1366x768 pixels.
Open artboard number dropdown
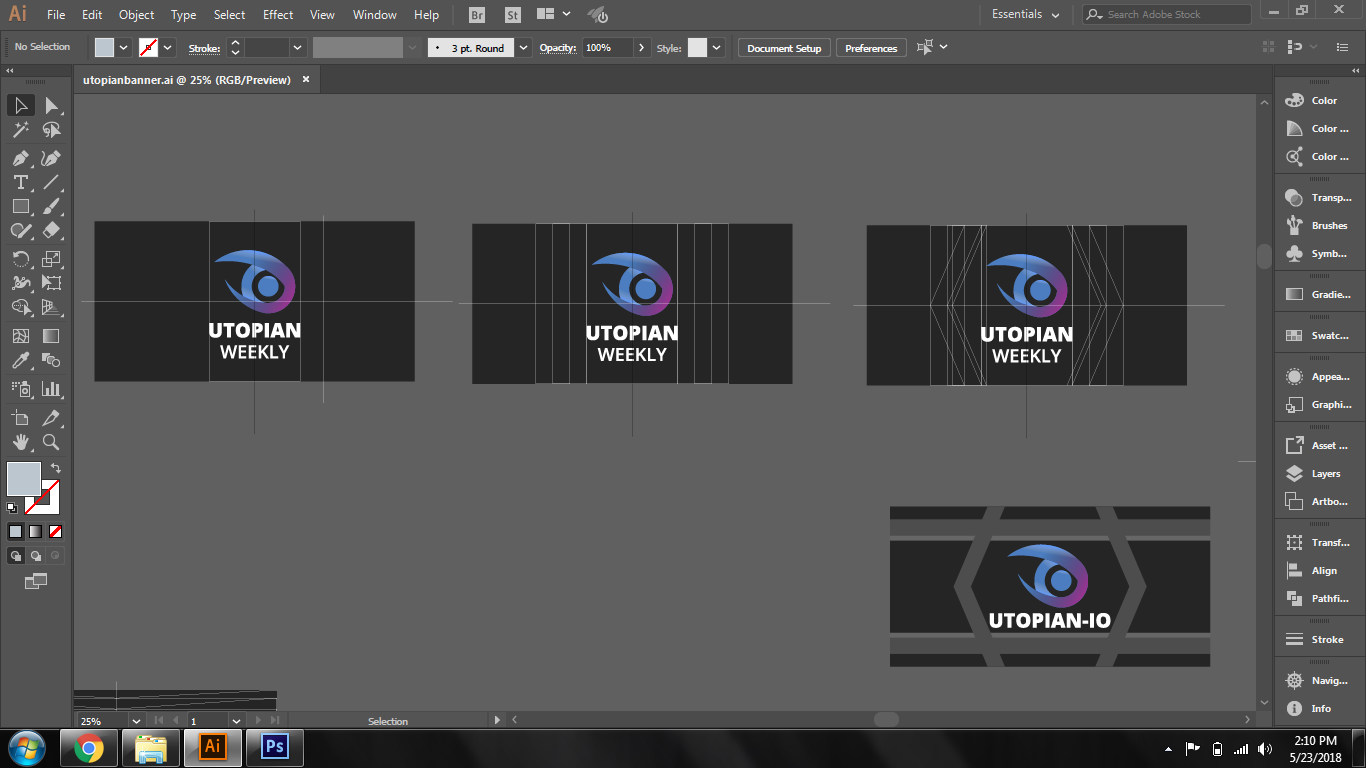237,720
